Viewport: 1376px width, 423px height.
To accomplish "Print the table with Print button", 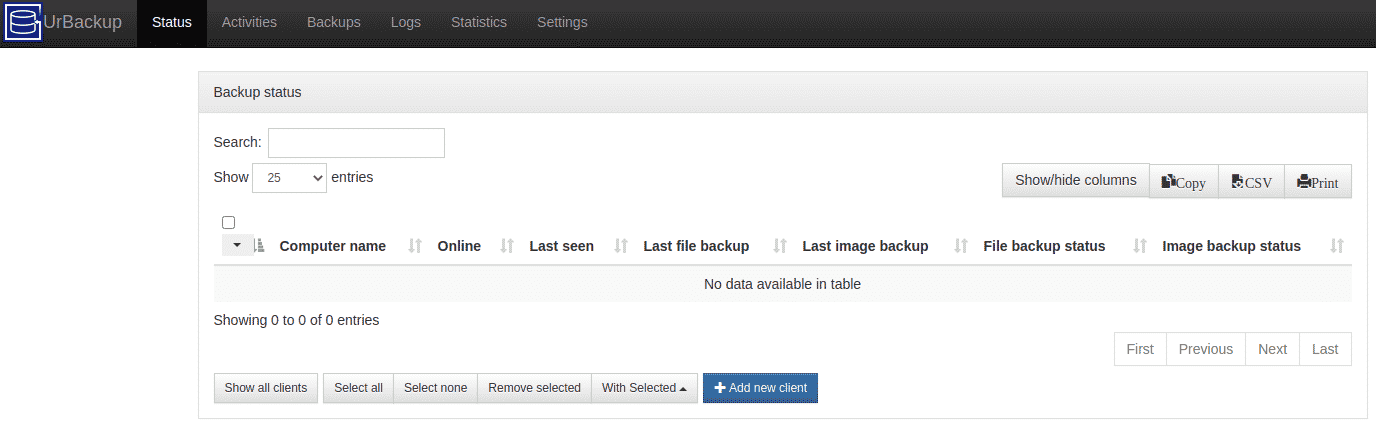I will click(x=1318, y=182).
